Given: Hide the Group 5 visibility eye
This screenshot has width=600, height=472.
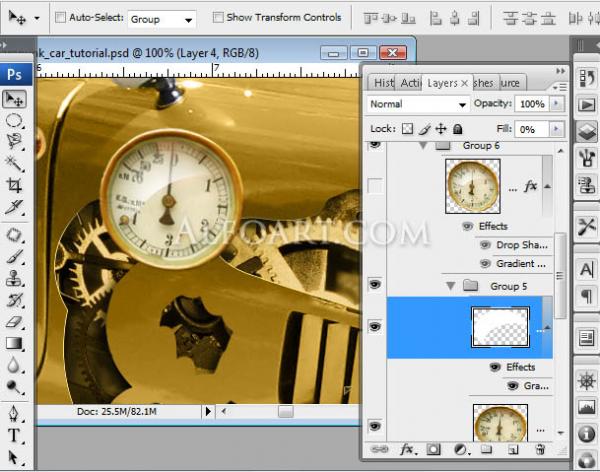Looking at the screenshot, I should 375,284.
